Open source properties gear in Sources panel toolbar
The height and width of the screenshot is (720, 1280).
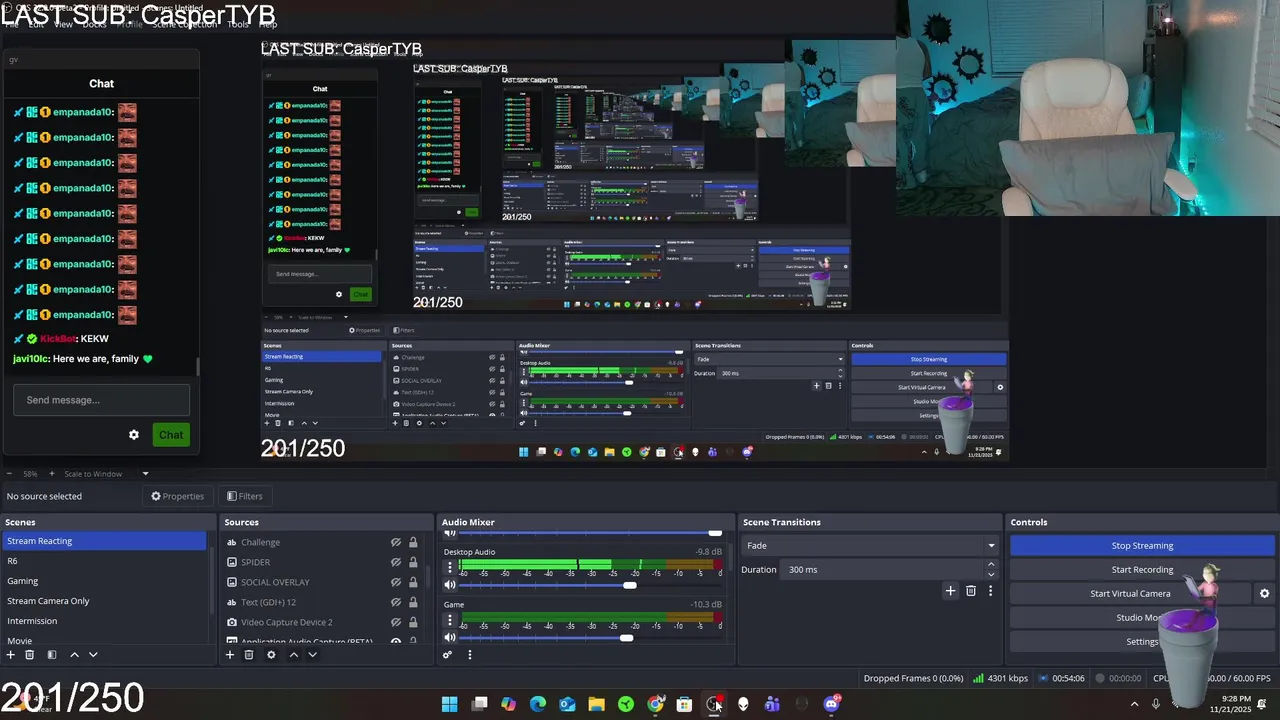pyautogui.click(x=271, y=655)
